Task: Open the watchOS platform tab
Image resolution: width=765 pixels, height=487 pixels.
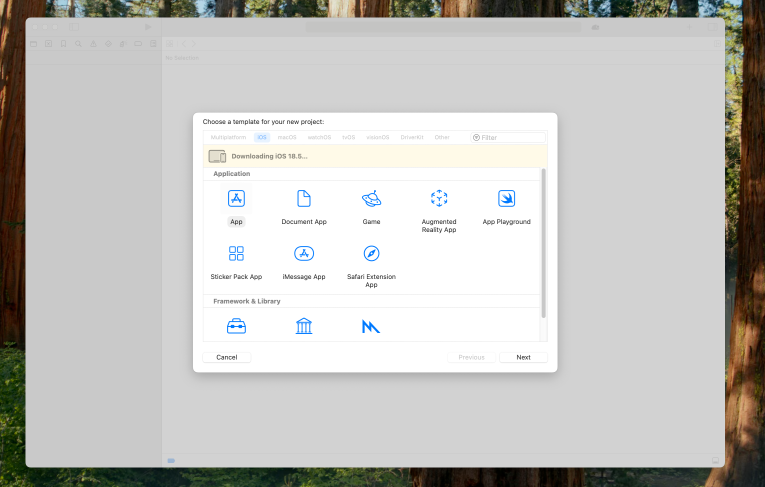Action: click(319, 137)
